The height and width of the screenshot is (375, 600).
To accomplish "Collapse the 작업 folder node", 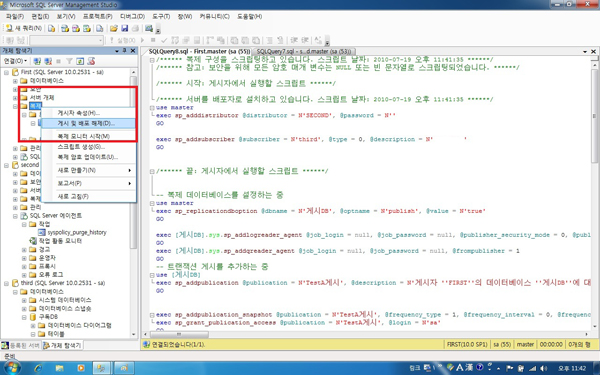I will click(x=24, y=224).
